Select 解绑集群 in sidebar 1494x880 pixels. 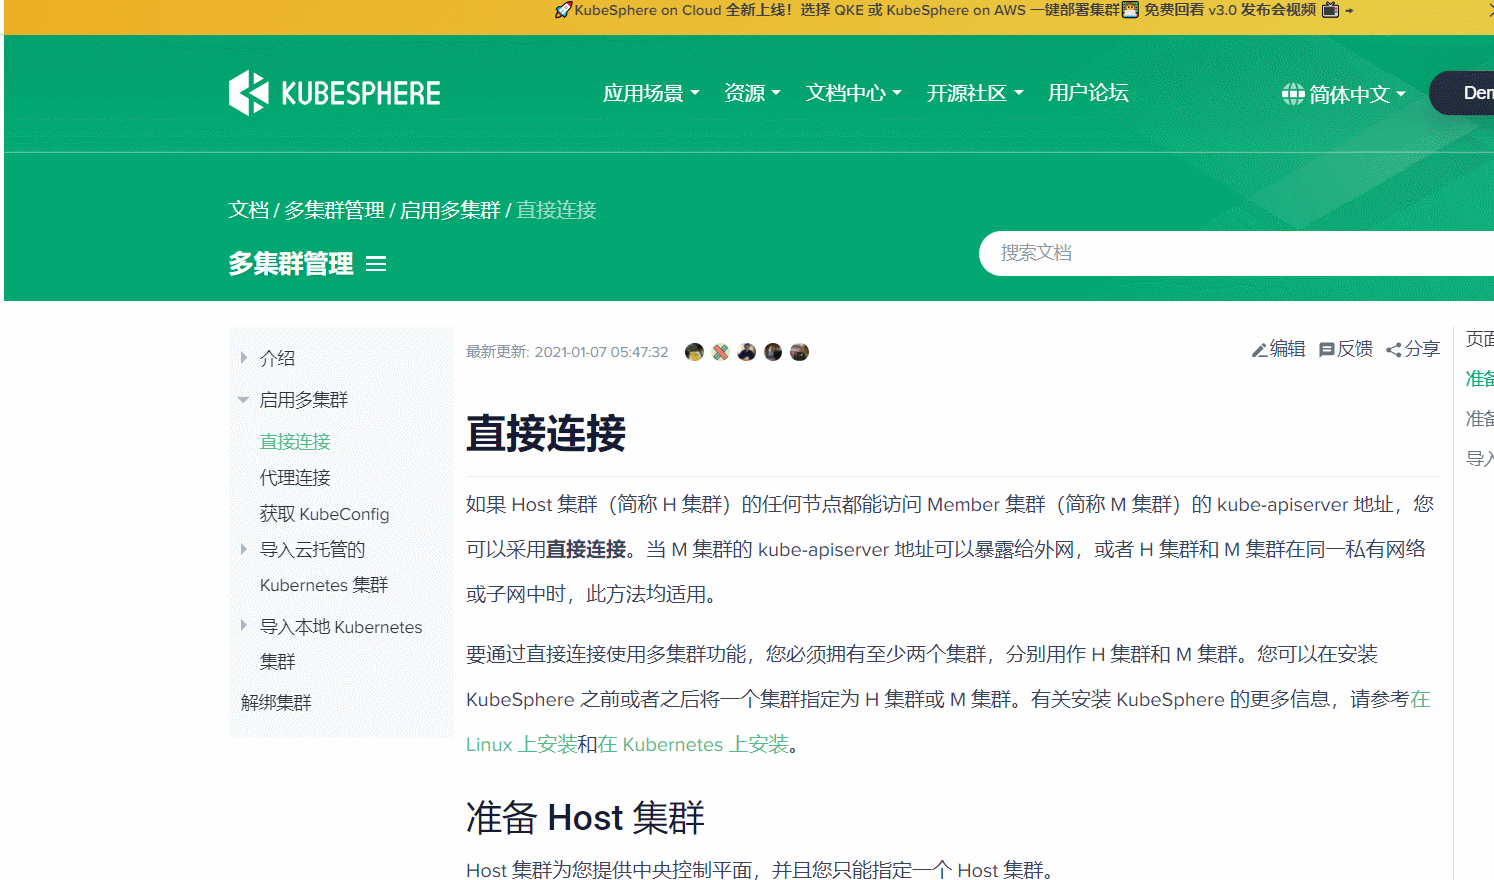tap(276, 702)
